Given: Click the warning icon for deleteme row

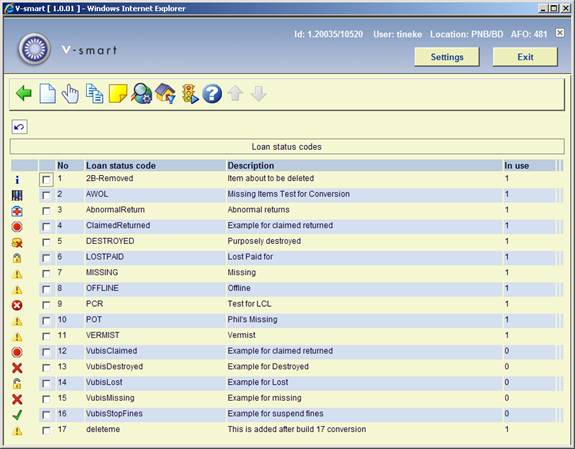Looking at the screenshot, I should pyautogui.click(x=17, y=431).
